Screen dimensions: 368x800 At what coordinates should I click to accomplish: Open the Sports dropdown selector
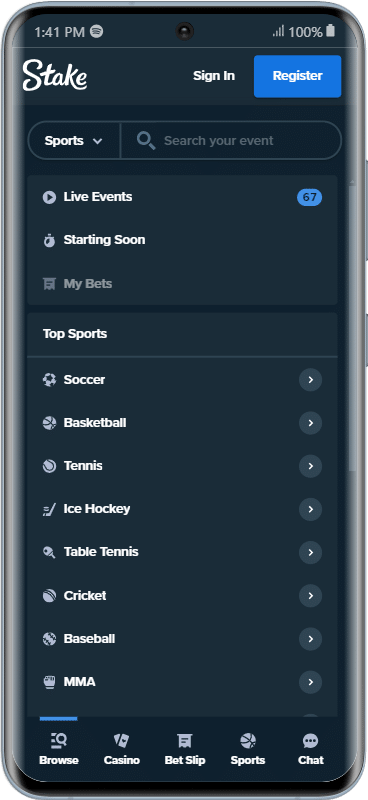74,140
